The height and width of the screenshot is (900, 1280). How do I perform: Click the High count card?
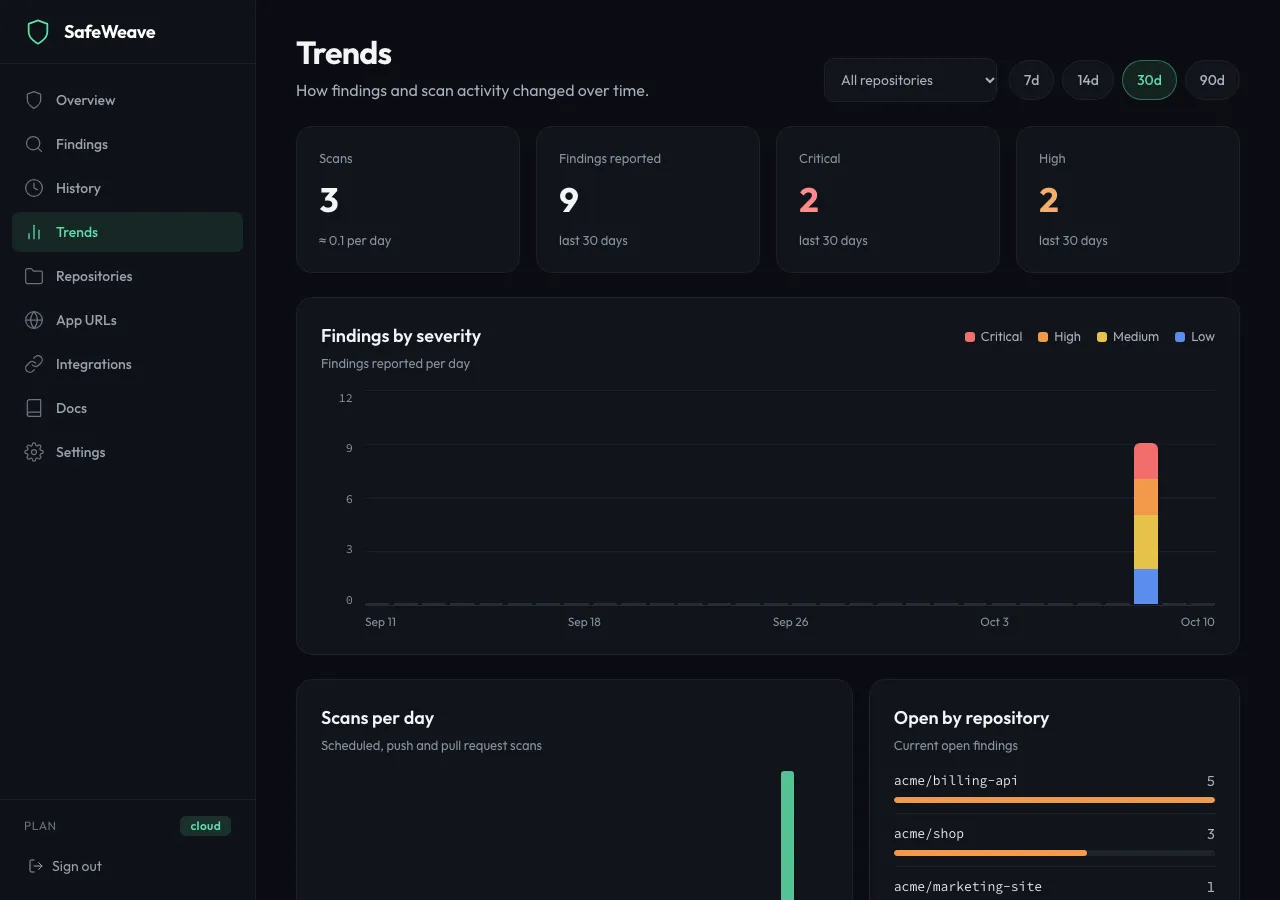coord(1128,199)
